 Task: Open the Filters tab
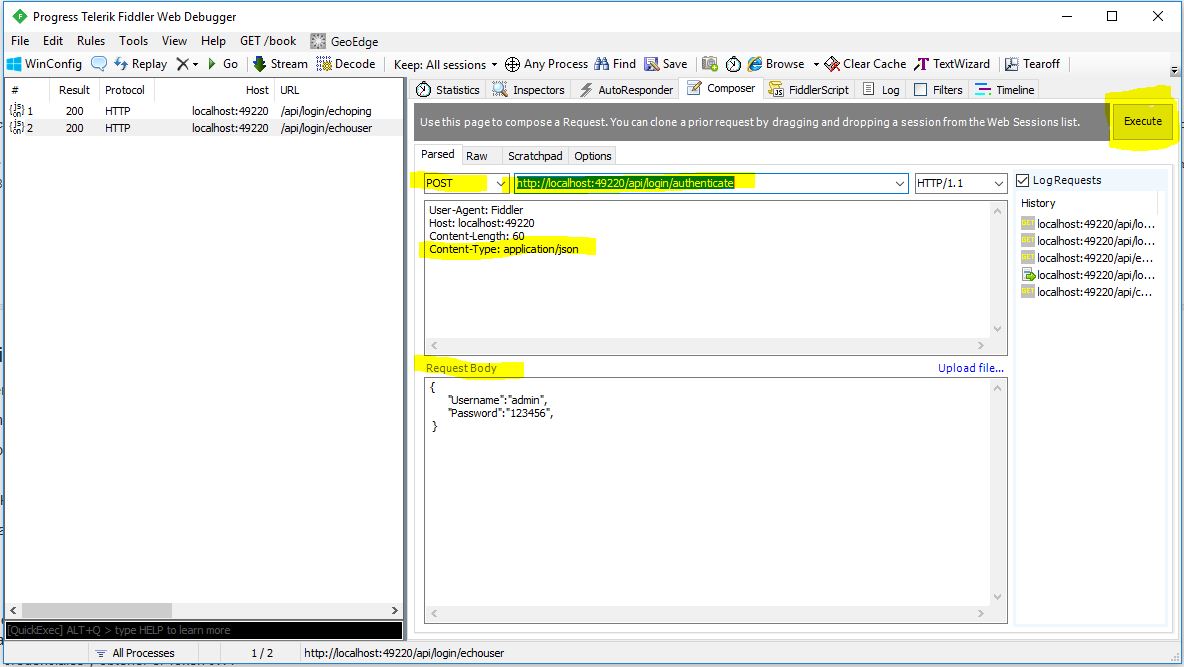pos(938,90)
